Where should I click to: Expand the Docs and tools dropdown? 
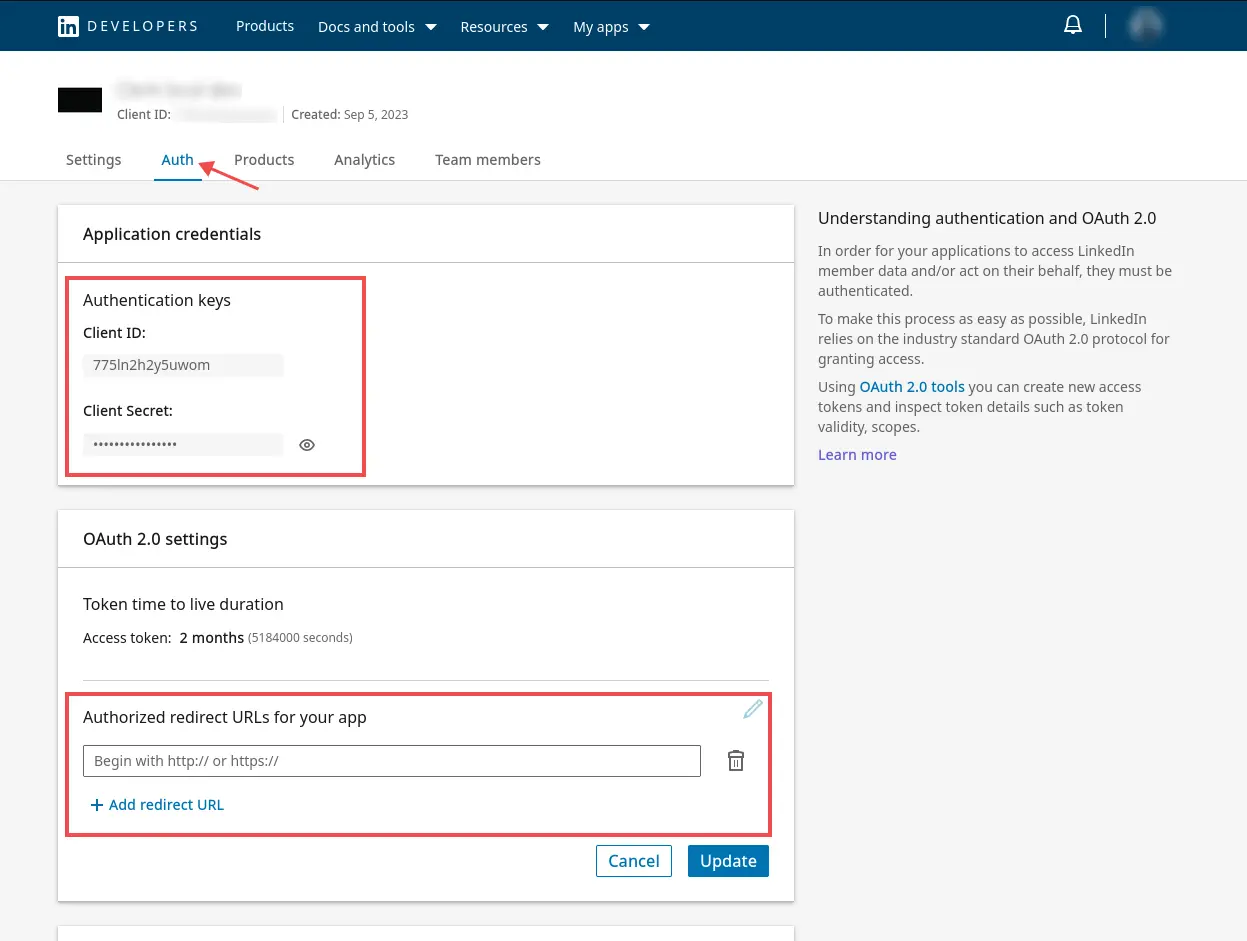click(x=377, y=27)
